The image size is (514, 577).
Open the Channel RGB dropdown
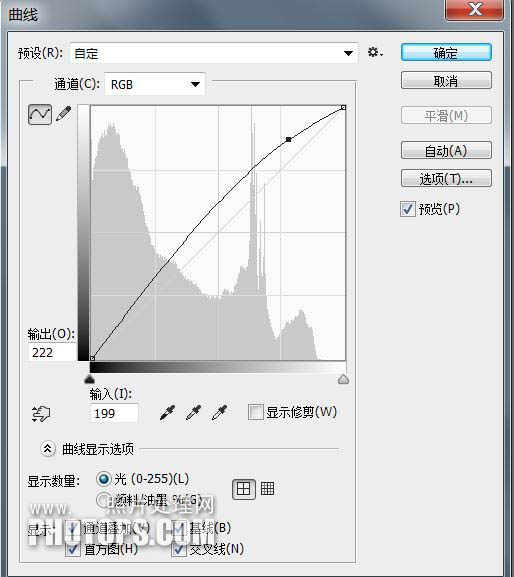155,84
